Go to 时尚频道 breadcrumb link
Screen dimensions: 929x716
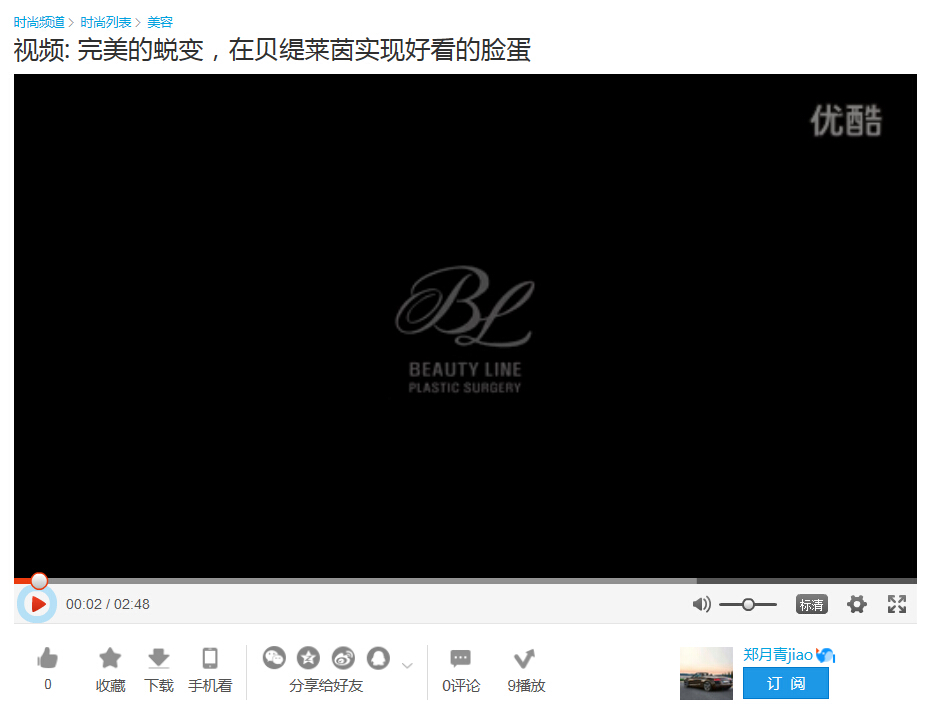pos(39,23)
